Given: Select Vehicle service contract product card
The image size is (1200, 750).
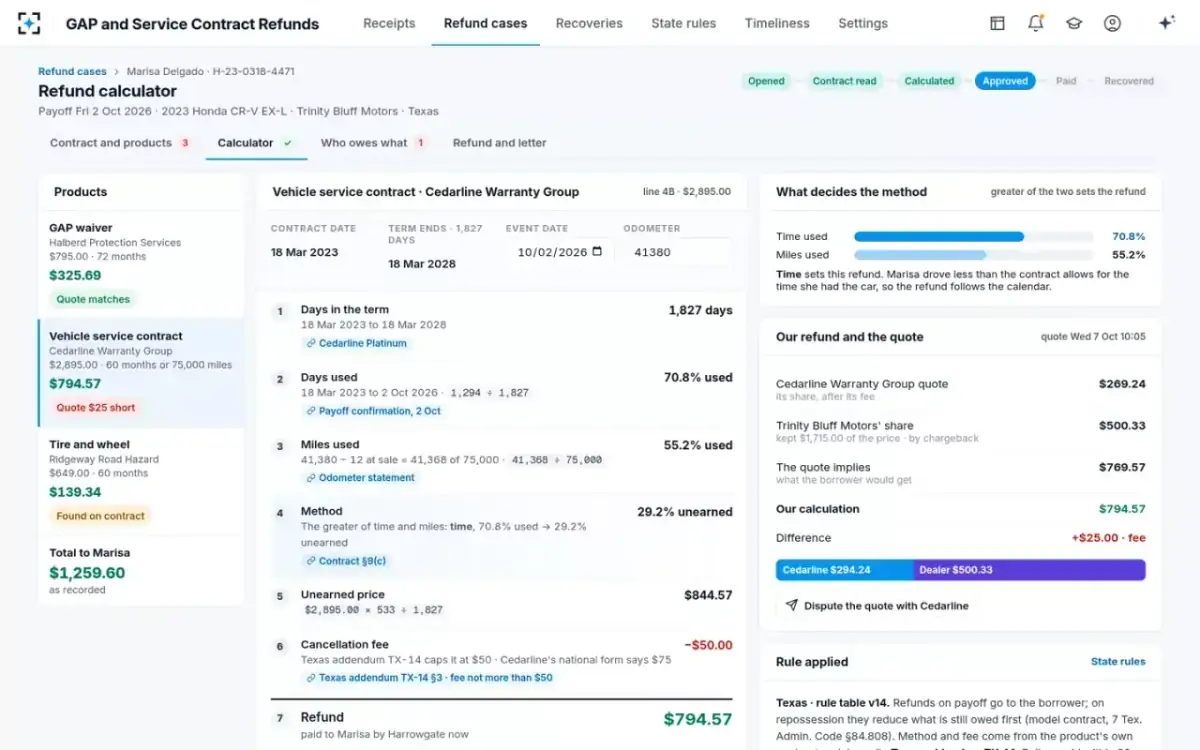Looking at the screenshot, I should [x=141, y=372].
